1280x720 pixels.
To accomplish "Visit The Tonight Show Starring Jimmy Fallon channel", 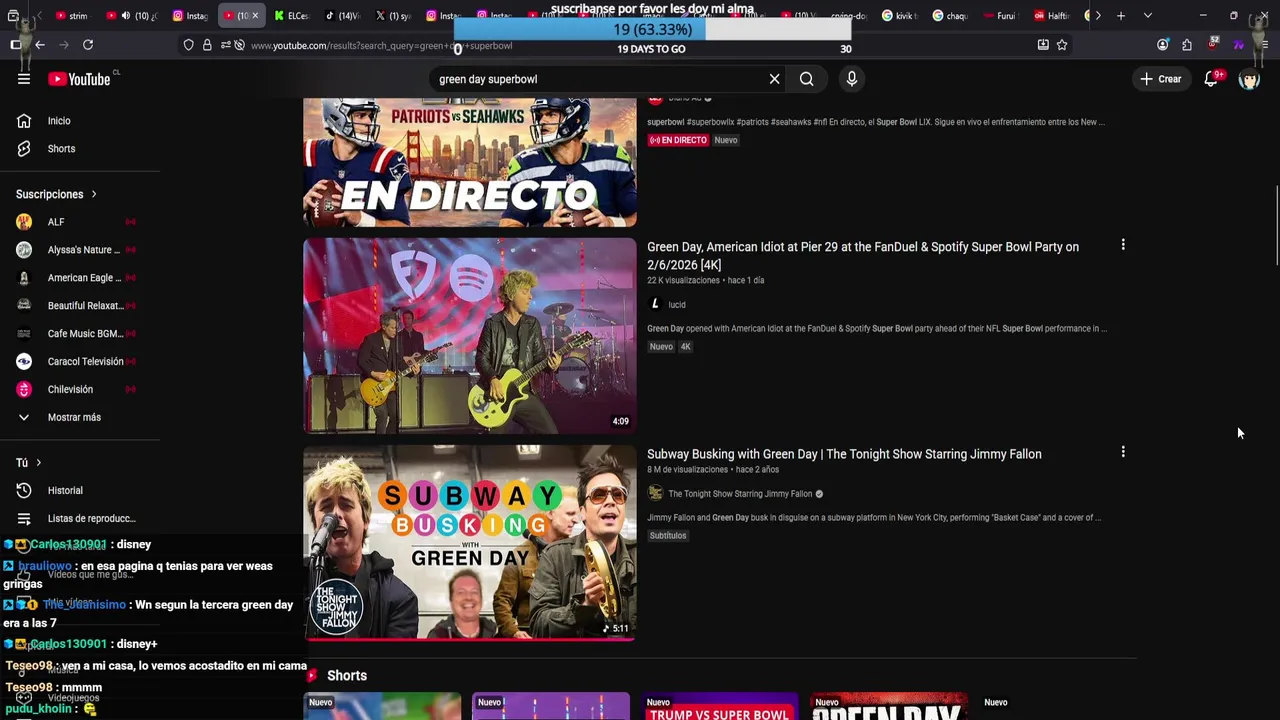I will (740, 494).
